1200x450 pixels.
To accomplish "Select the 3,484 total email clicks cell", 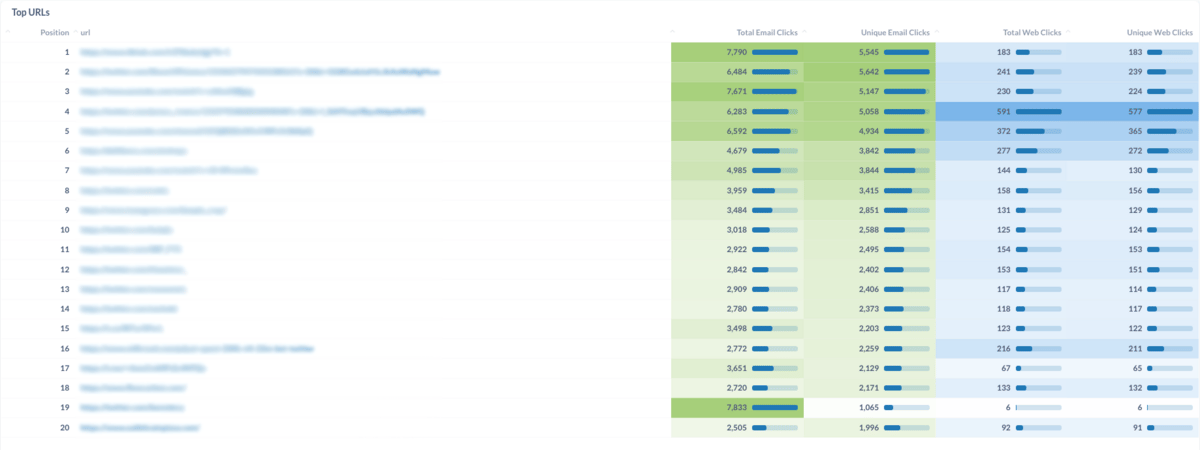I will [x=735, y=210].
